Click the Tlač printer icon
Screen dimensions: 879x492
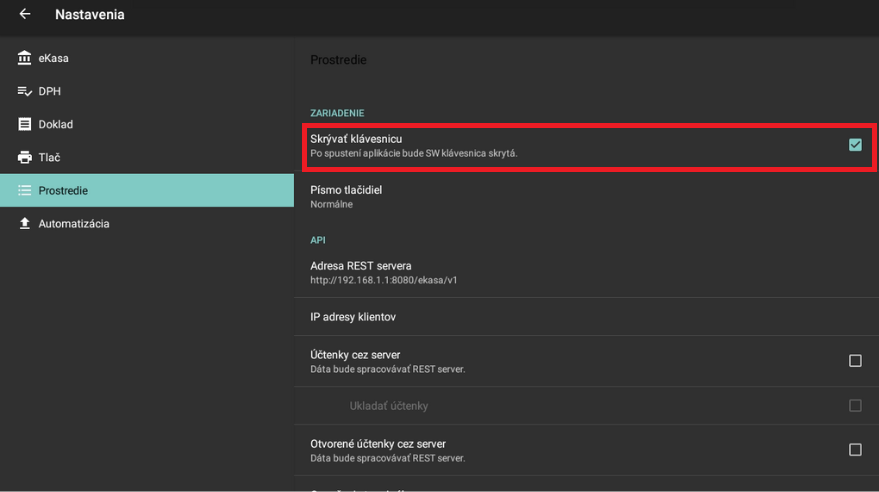point(25,157)
